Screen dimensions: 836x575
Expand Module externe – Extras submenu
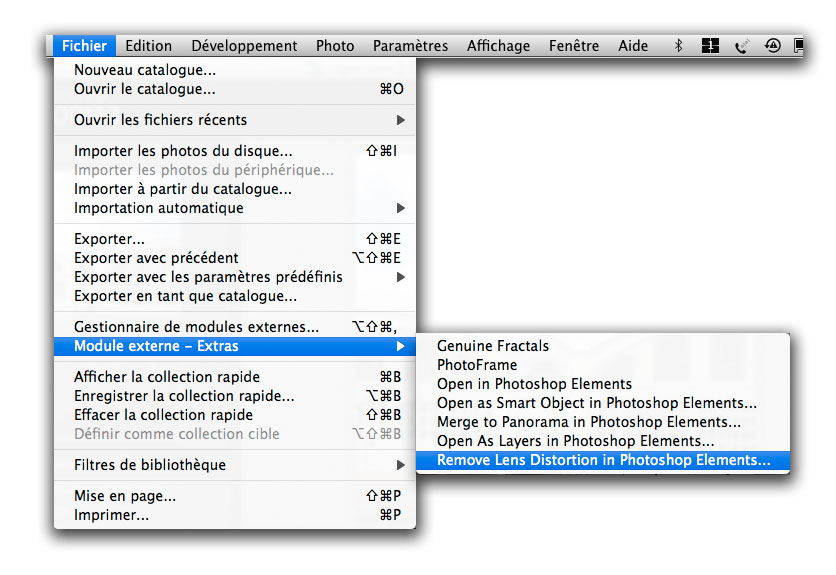point(235,346)
